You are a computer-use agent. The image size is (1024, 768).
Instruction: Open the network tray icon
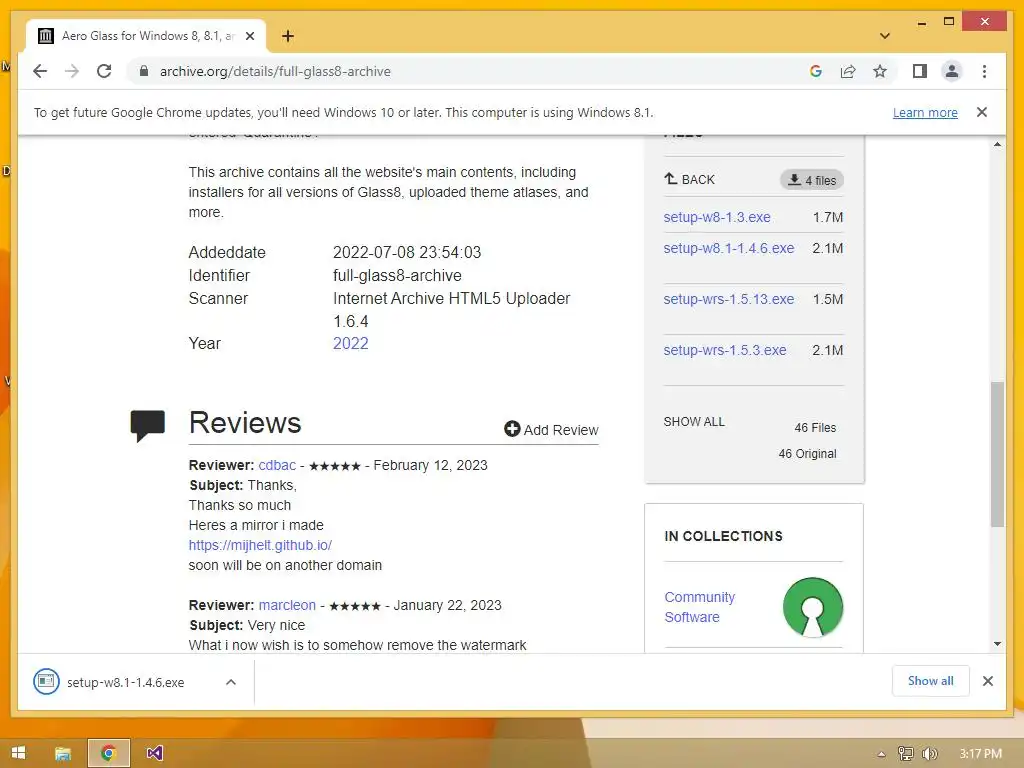click(905, 754)
